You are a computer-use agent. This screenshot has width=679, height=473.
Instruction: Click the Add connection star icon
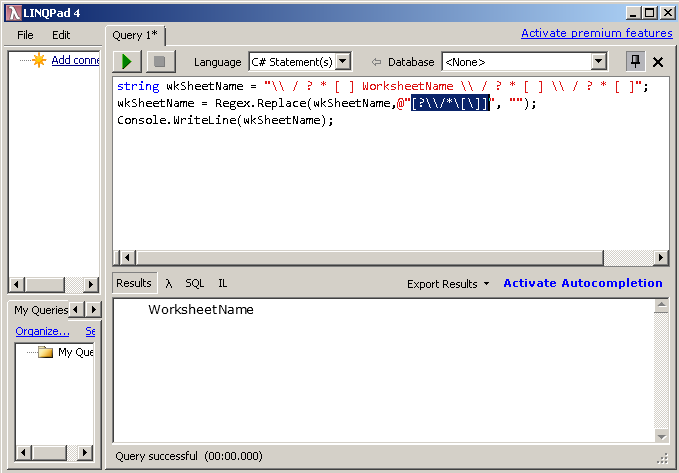[39, 60]
